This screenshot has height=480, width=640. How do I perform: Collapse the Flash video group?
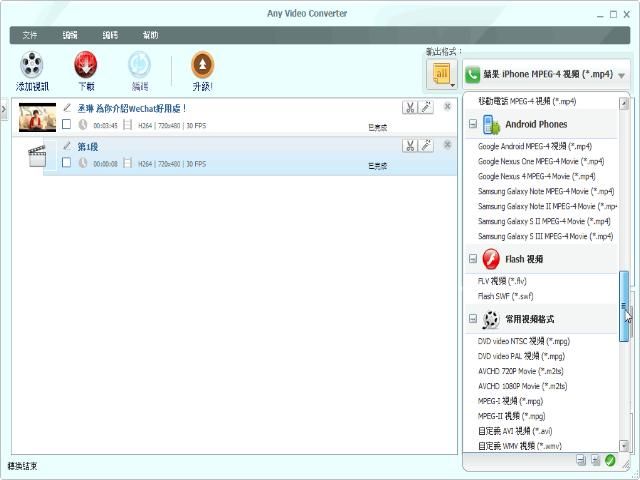pos(473,259)
